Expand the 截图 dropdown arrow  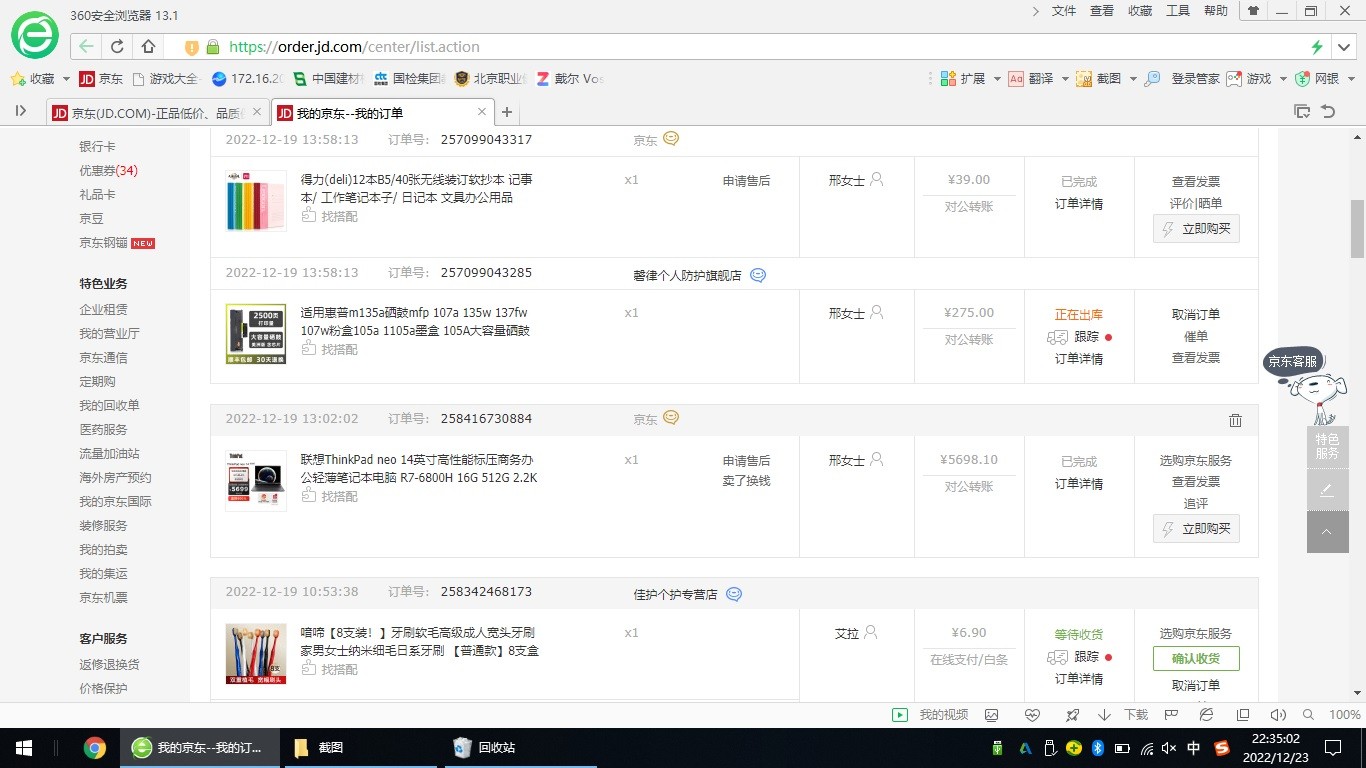[1133, 79]
